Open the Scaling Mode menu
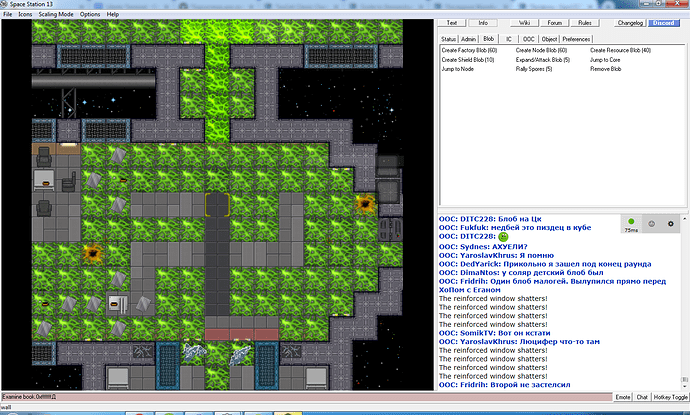Image resolution: width=690 pixels, height=415 pixels. coord(56,14)
